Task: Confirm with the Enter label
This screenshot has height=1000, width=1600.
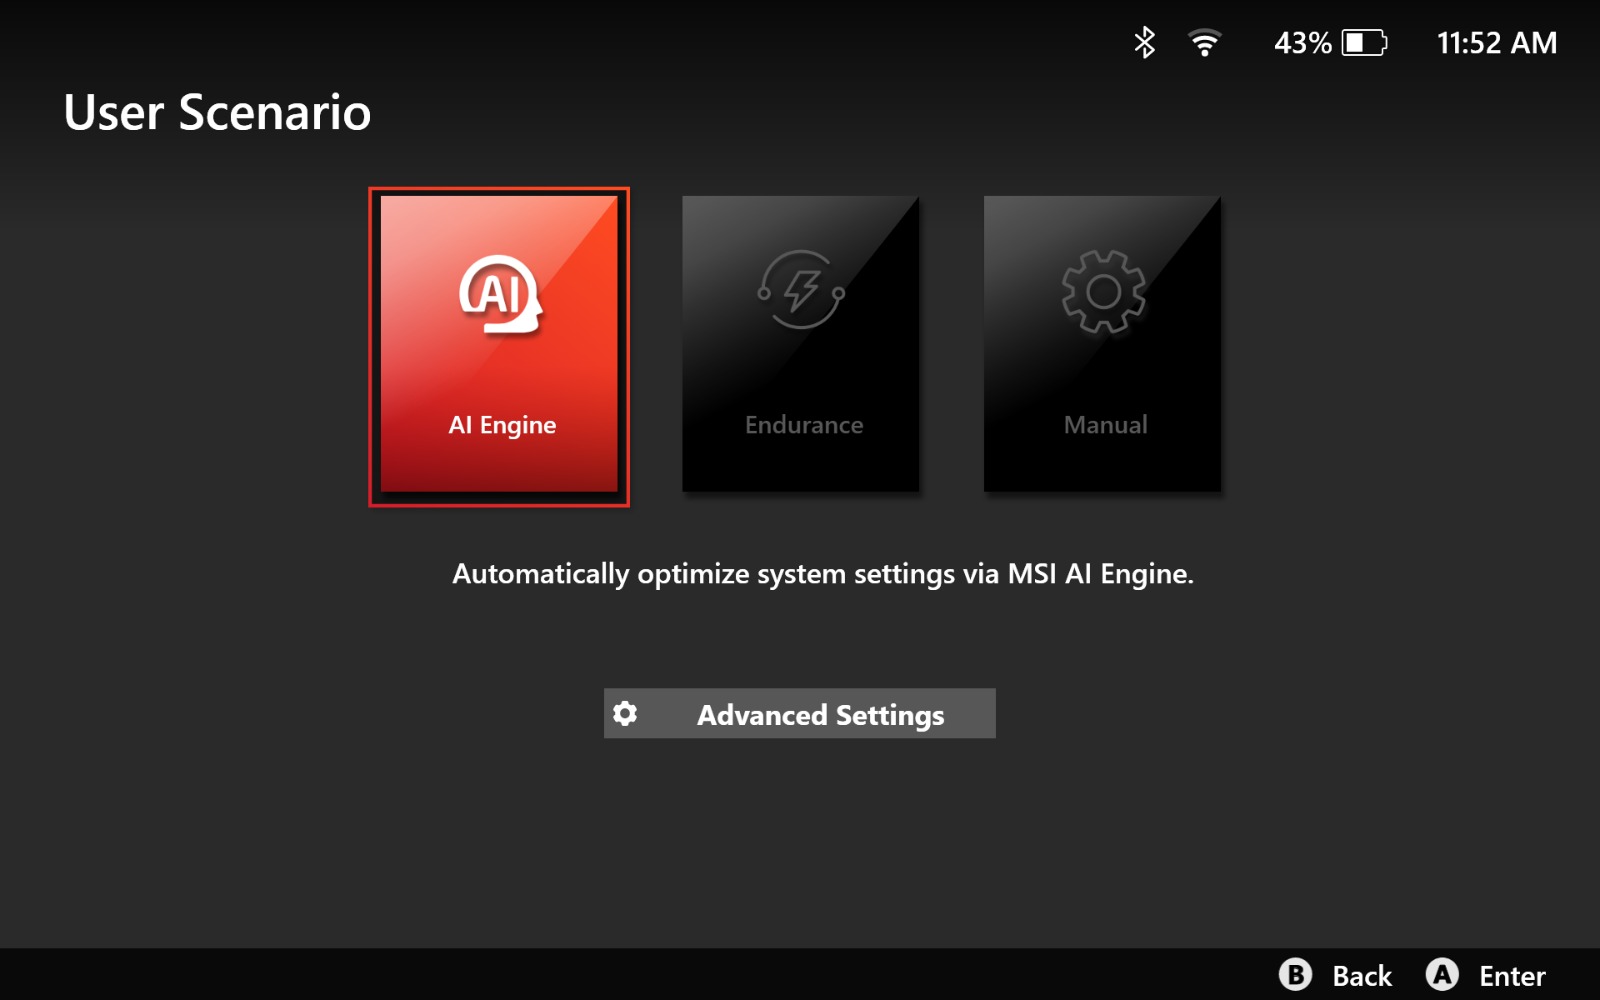Action: [x=1512, y=976]
